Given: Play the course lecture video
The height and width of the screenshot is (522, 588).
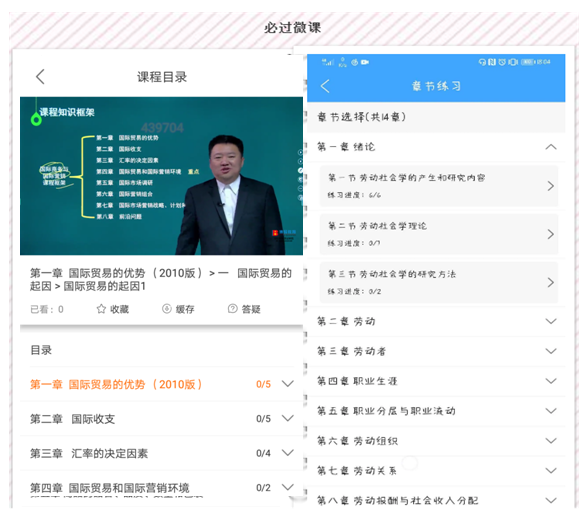Looking at the screenshot, I should pyautogui.click(x=161, y=176).
